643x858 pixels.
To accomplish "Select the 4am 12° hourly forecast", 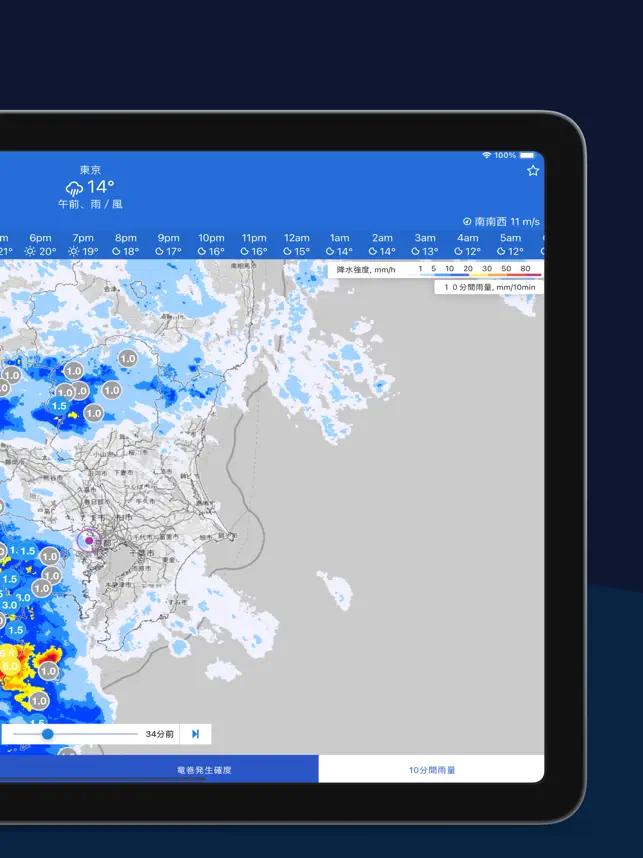I will point(467,245).
